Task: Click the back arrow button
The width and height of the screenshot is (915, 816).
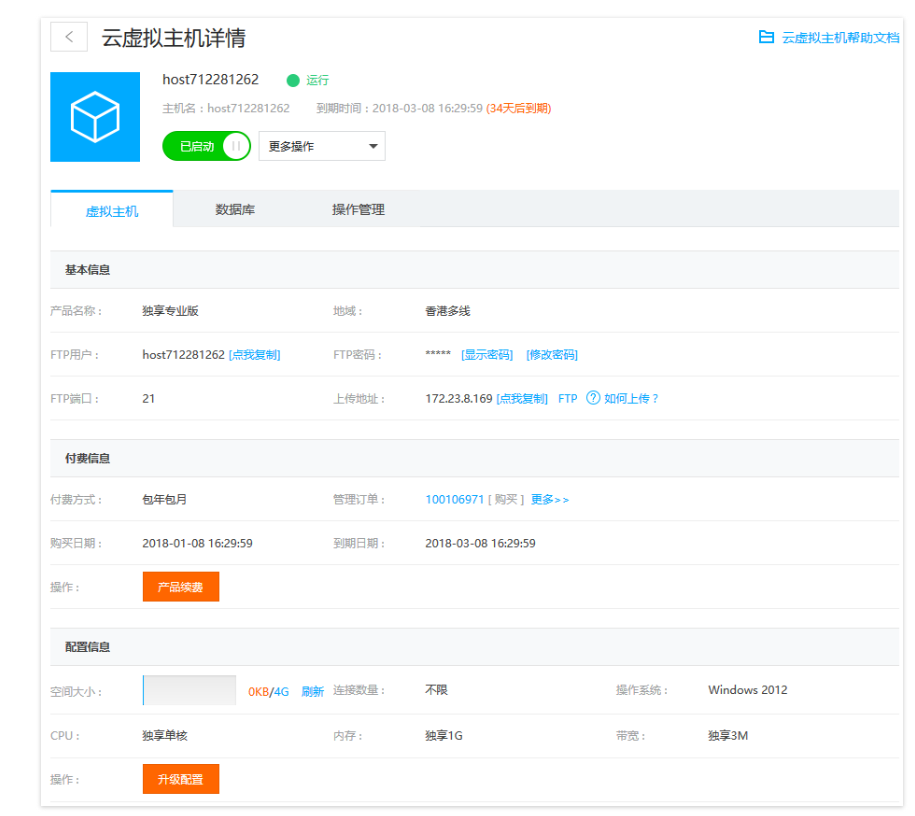Action: click(69, 37)
